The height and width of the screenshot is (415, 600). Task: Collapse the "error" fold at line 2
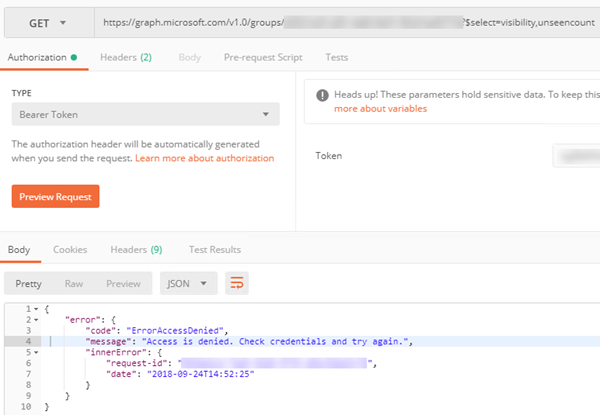coord(36,320)
